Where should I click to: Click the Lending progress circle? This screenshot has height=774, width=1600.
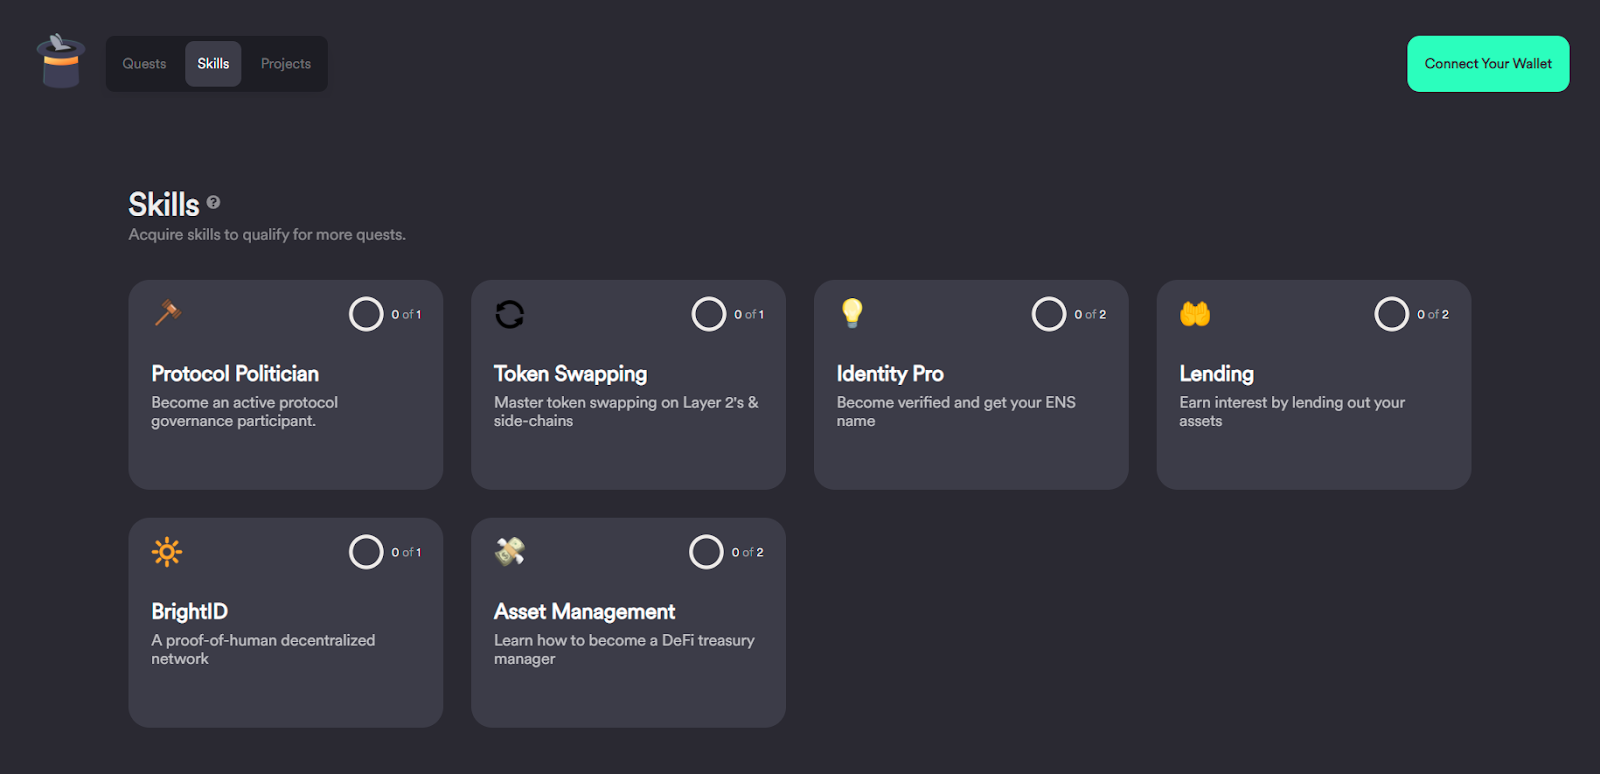click(x=1391, y=314)
